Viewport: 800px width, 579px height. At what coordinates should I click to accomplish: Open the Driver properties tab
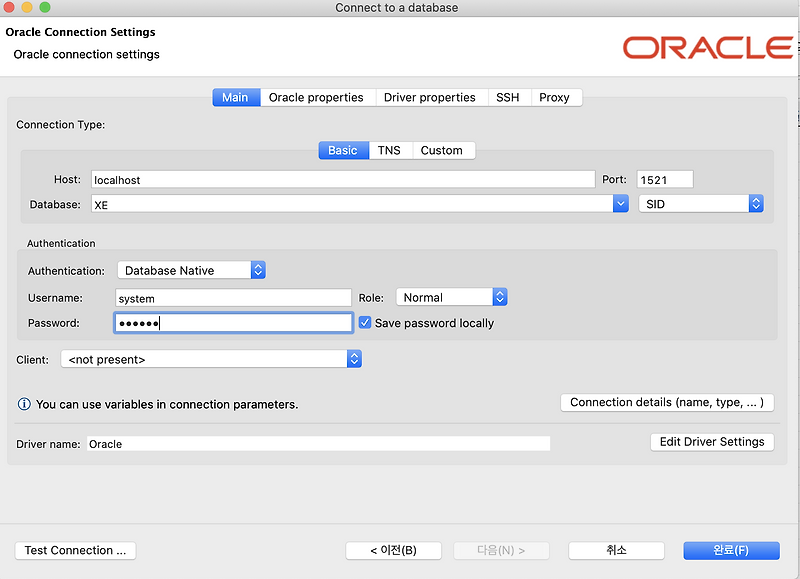(x=430, y=97)
